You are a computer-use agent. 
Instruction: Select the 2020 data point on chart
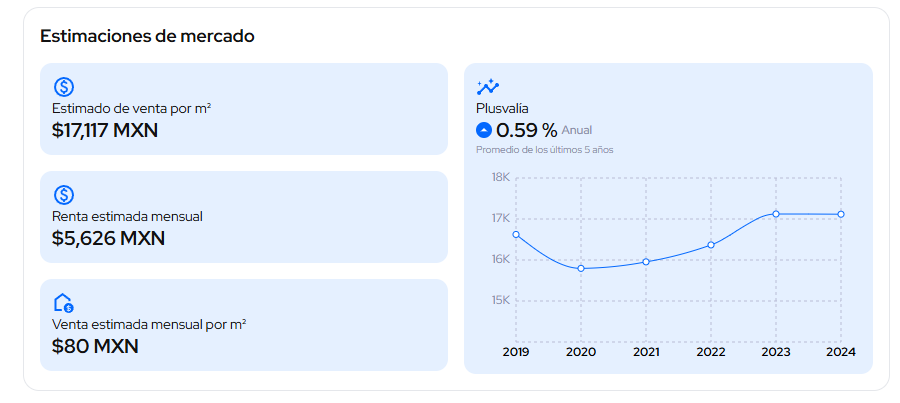tap(581, 268)
